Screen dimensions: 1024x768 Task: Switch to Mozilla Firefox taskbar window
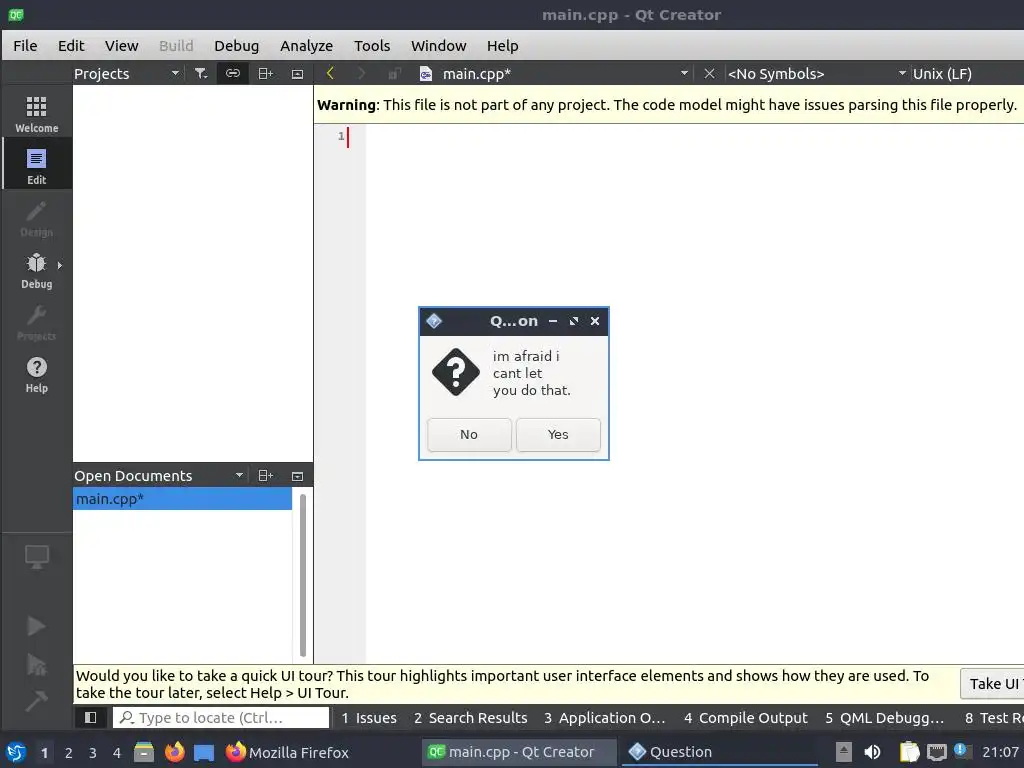pyautogui.click(x=287, y=752)
